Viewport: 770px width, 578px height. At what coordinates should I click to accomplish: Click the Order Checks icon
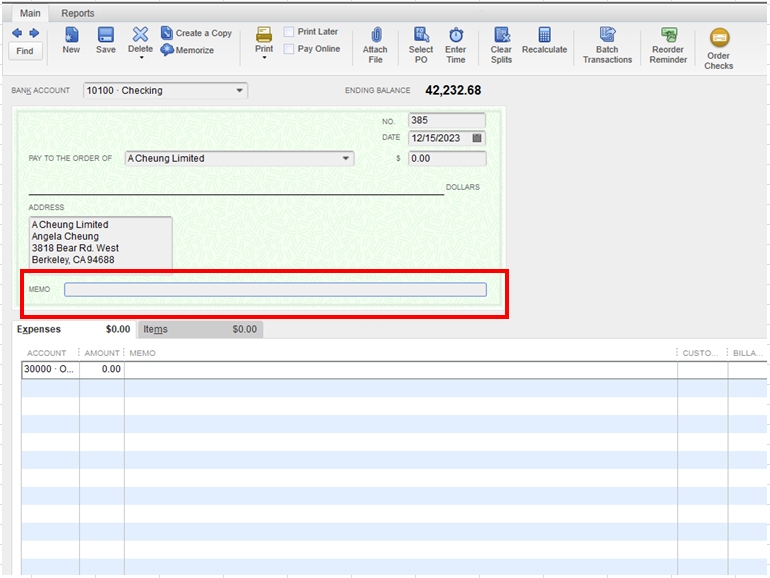pyautogui.click(x=719, y=37)
